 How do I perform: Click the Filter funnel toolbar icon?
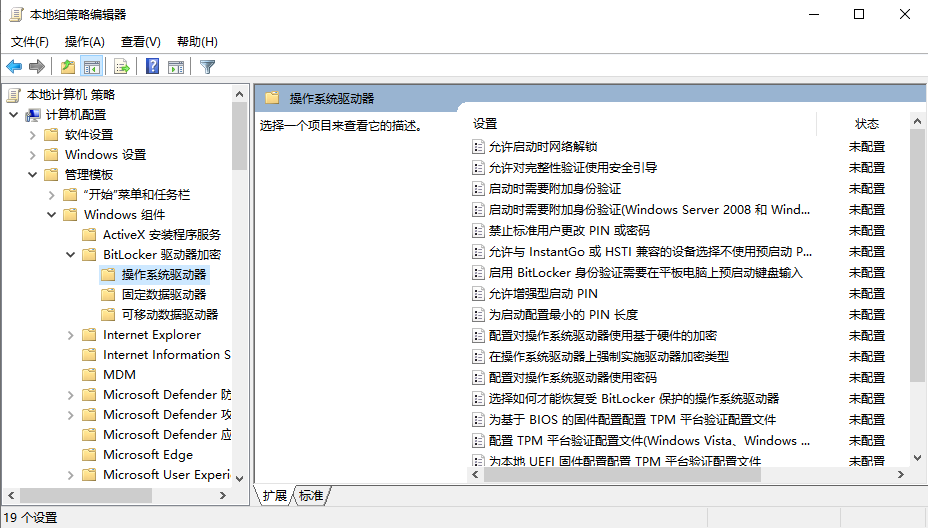(x=207, y=67)
